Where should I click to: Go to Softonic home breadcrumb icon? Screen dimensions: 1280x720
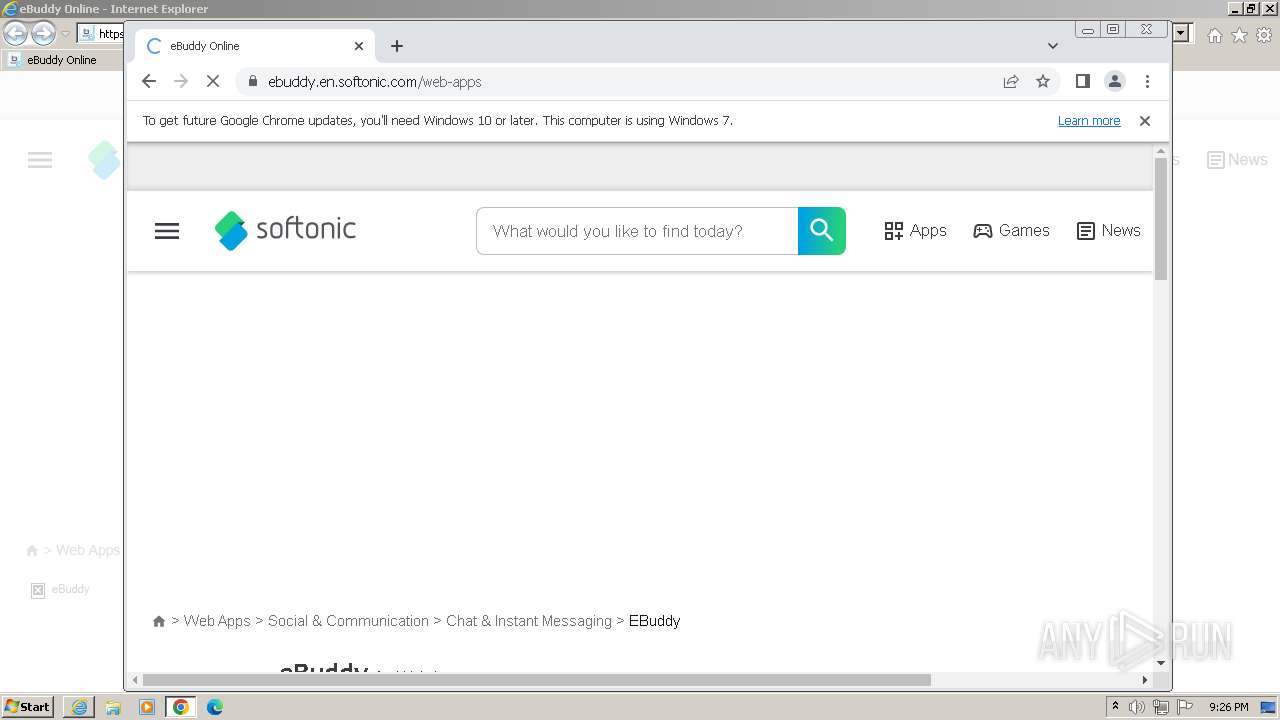click(x=159, y=621)
